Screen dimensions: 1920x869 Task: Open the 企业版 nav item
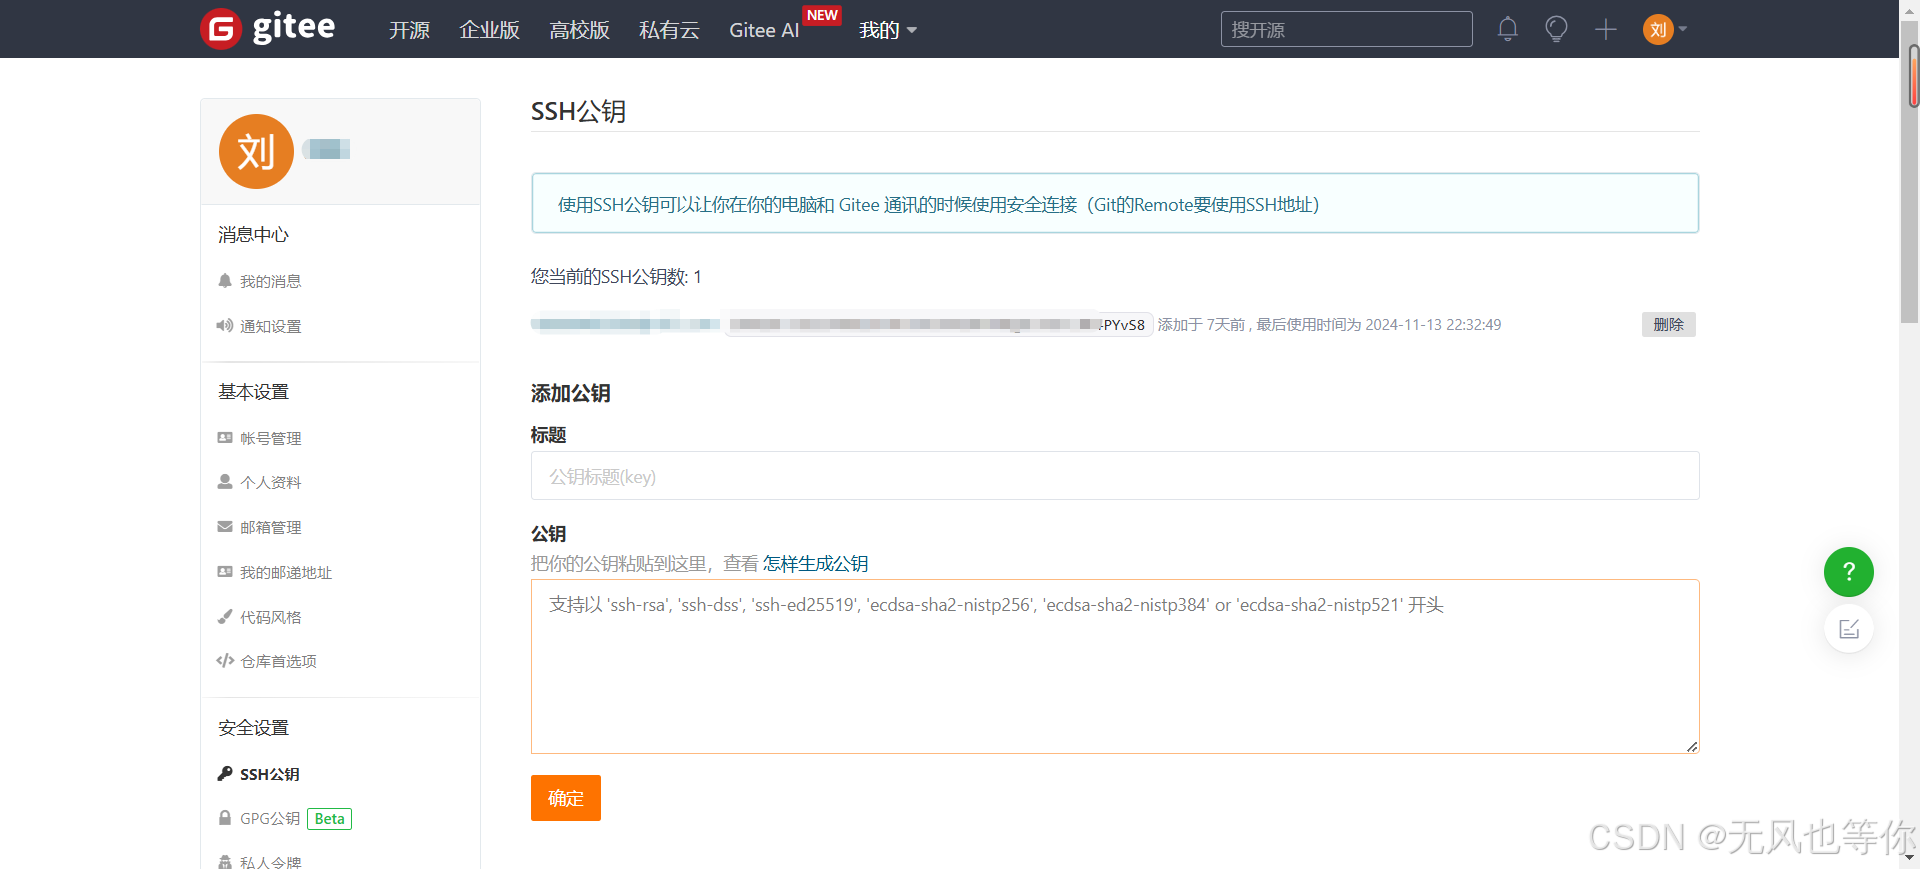click(489, 30)
